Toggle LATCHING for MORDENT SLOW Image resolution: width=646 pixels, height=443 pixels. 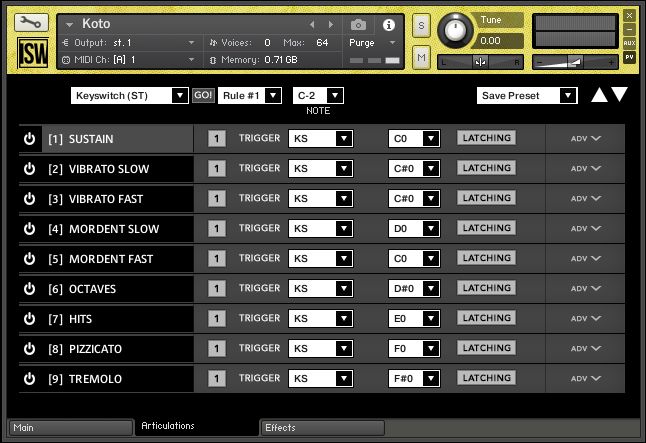tap(486, 228)
